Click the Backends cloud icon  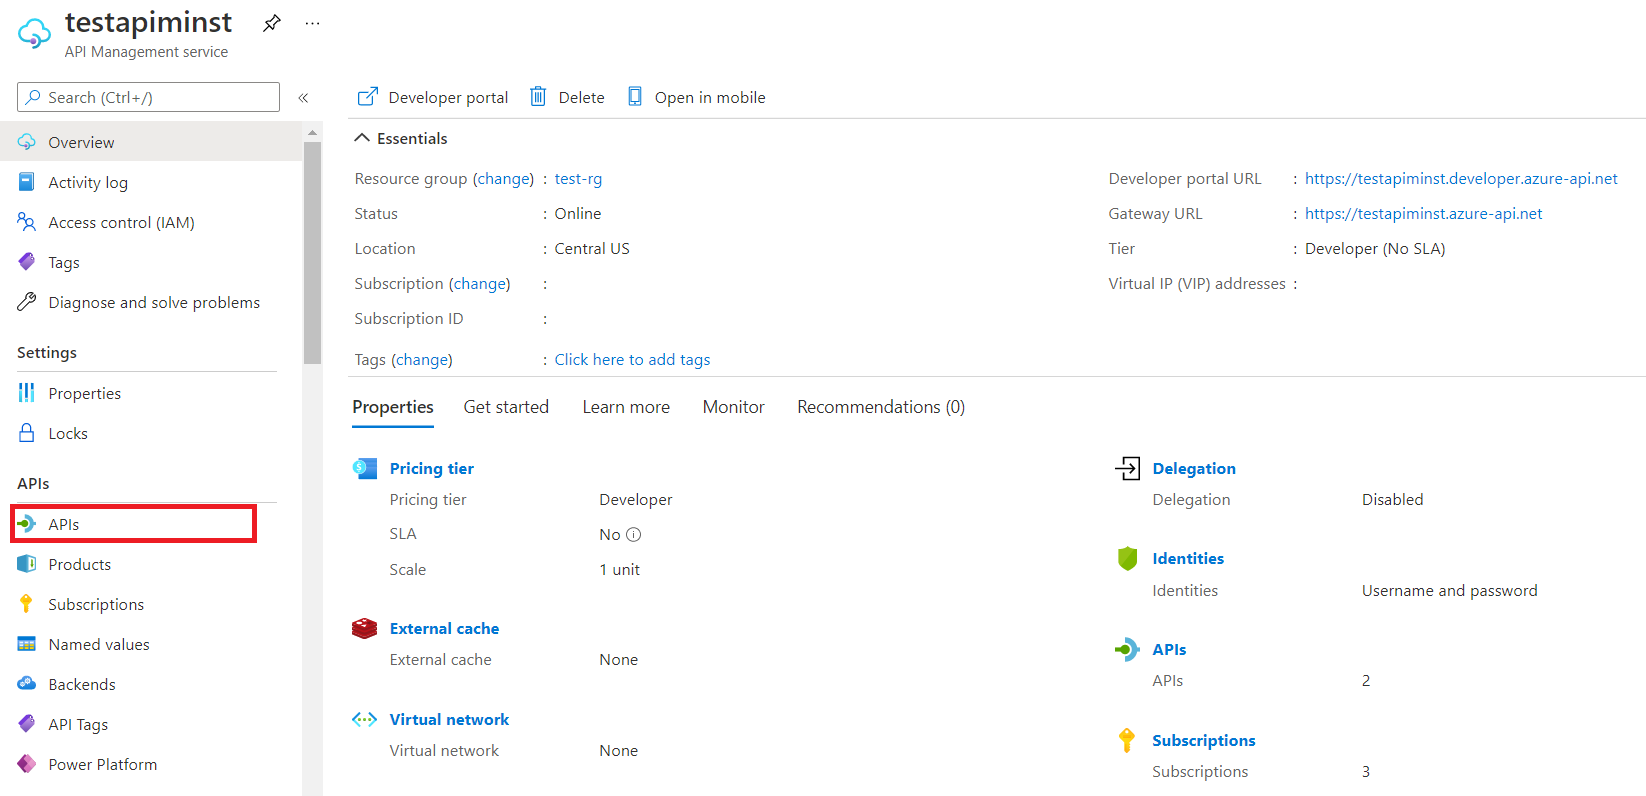[27, 684]
